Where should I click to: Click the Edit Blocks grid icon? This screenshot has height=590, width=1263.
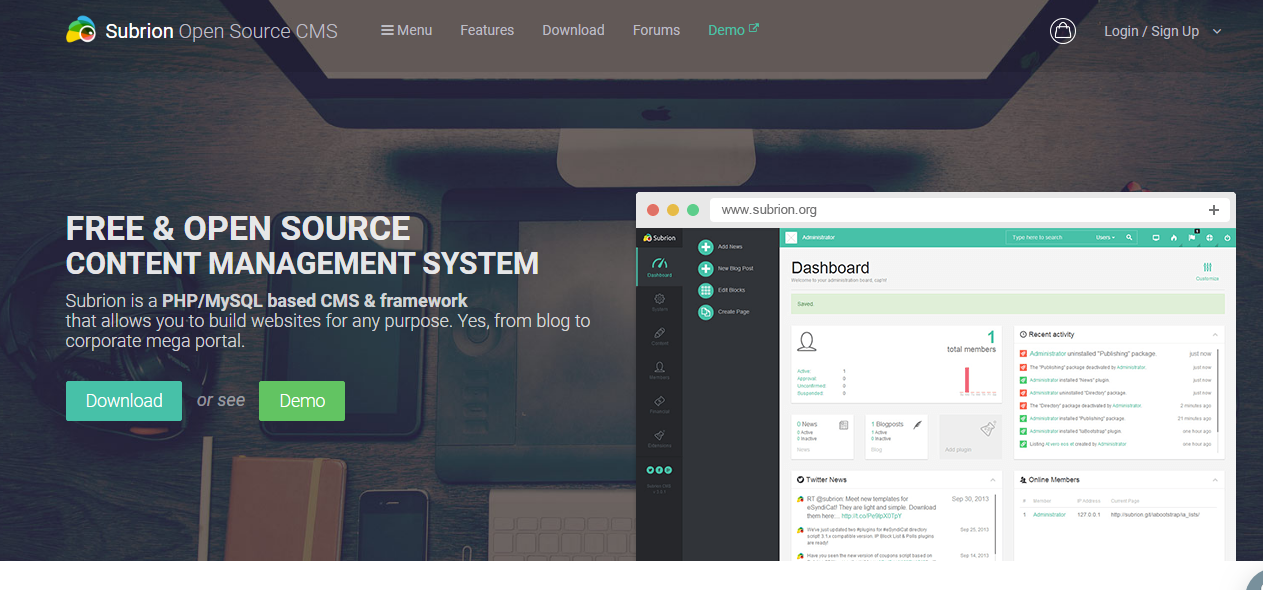click(x=706, y=290)
